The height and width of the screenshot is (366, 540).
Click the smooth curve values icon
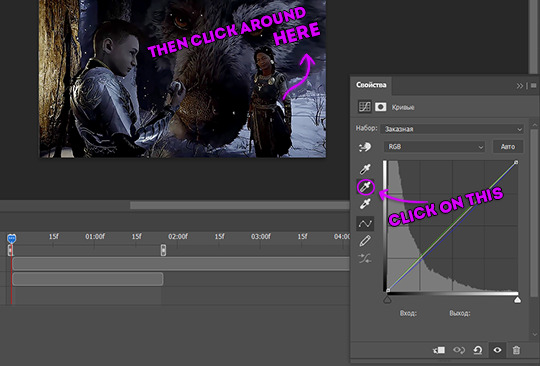coord(365,258)
